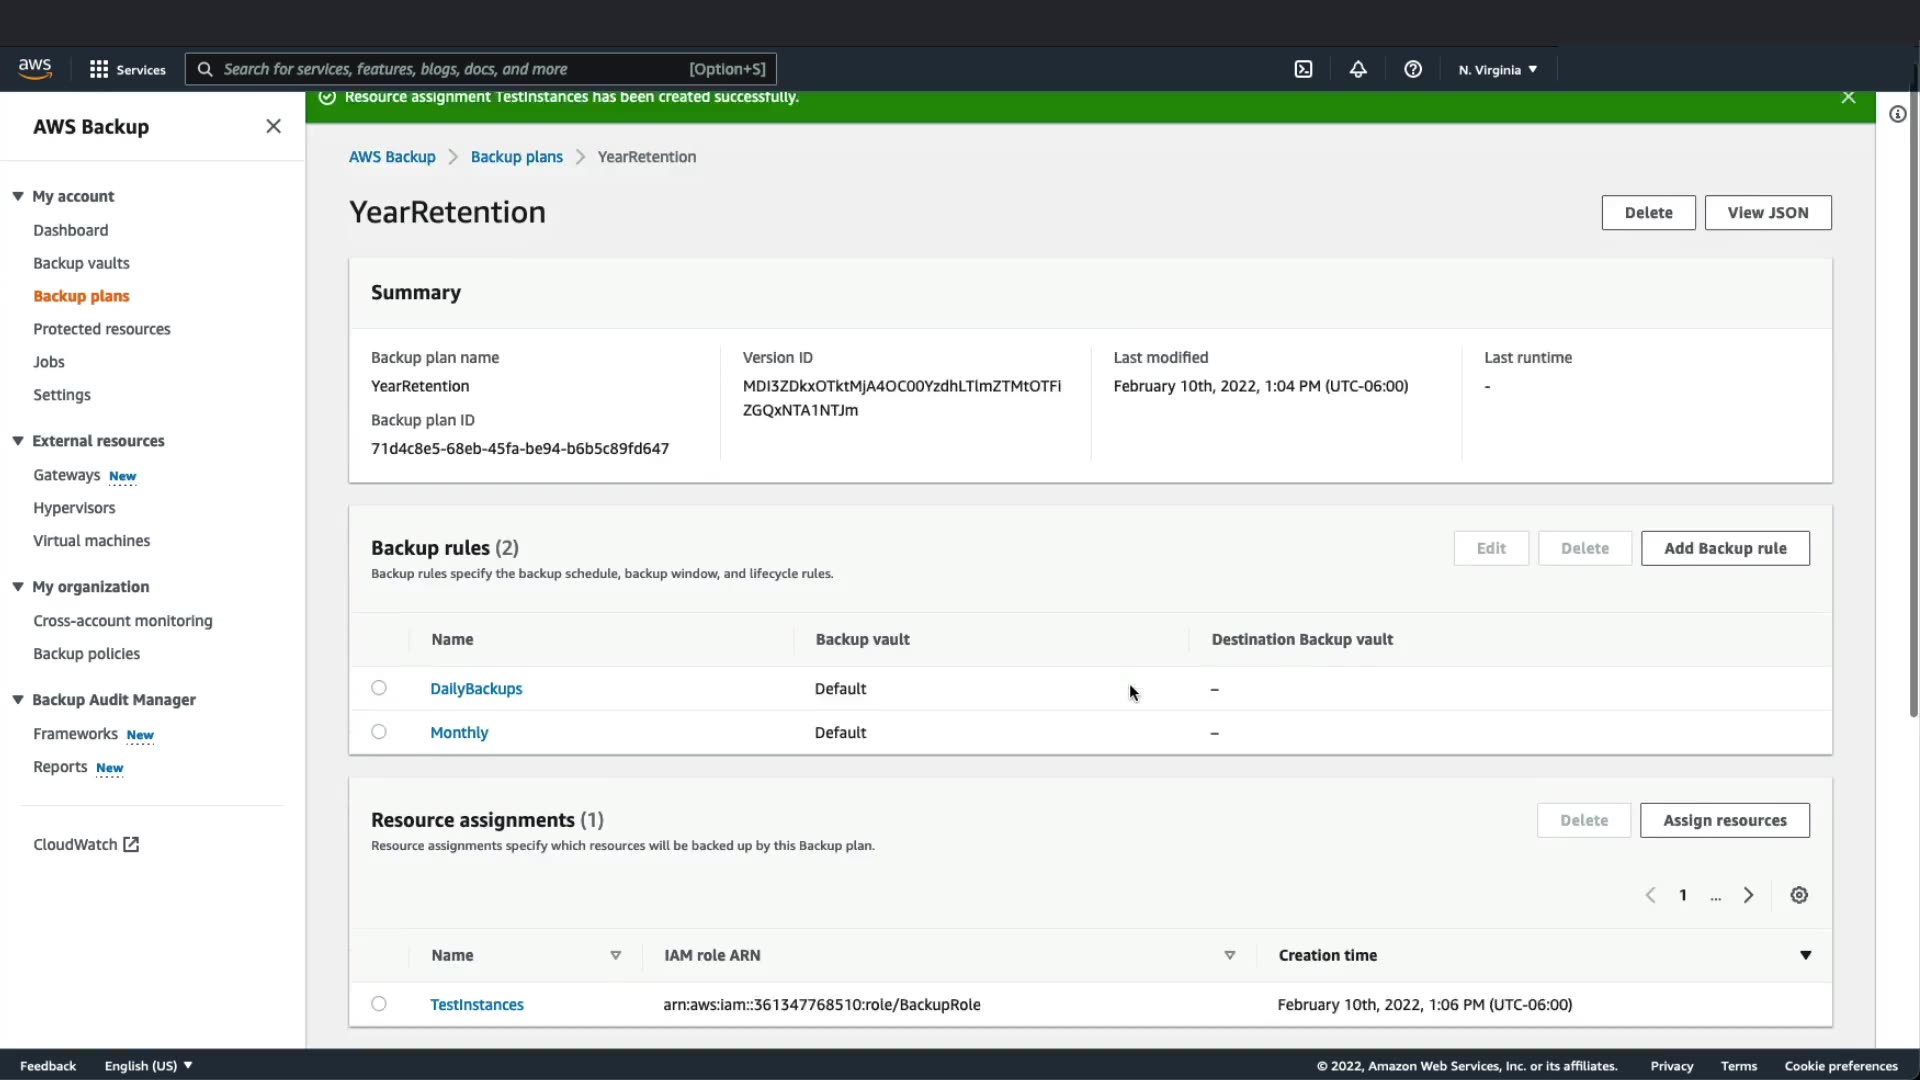The width and height of the screenshot is (1920, 1080).
Task: Open the N. Virginia region dropdown
Action: 1497,70
